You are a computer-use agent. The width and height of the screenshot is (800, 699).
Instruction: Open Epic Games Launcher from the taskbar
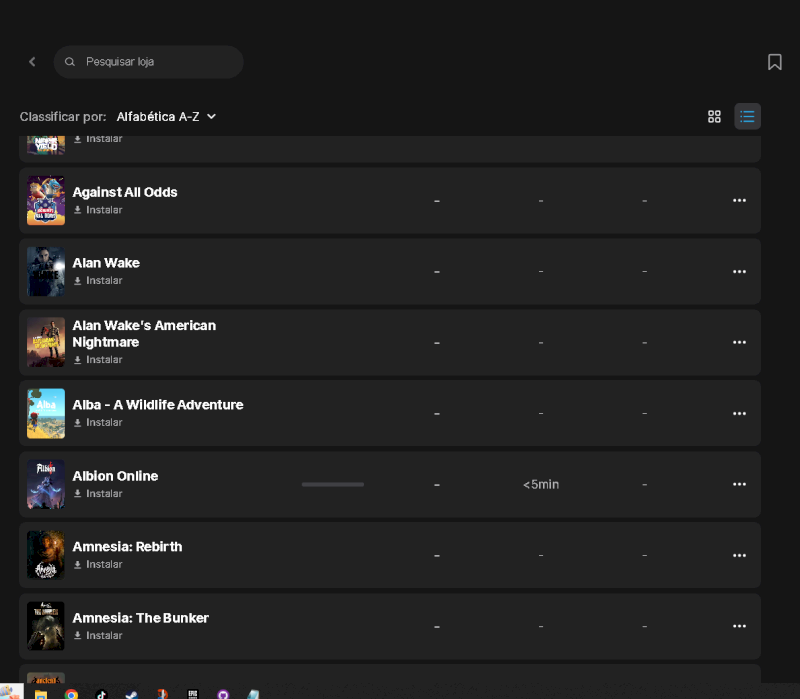coord(192,694)
